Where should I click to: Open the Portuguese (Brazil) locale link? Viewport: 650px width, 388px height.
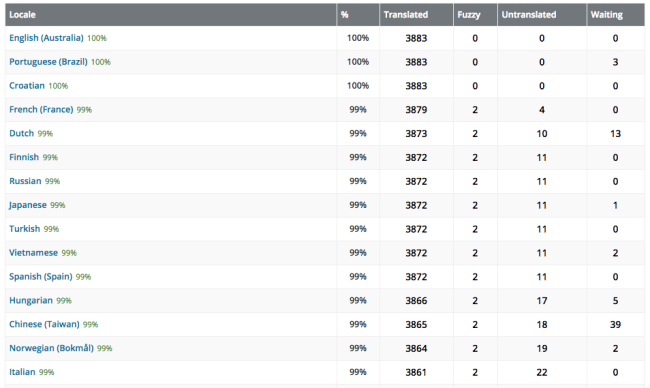[x=48, y=62]
